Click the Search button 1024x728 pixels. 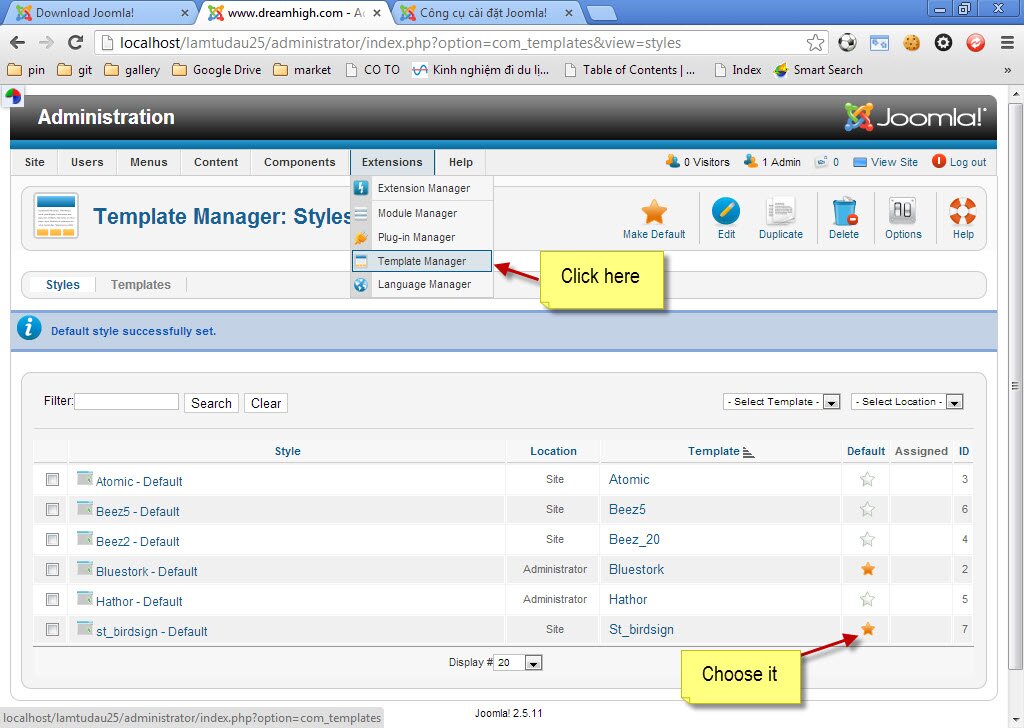click(x=211, y=402)
